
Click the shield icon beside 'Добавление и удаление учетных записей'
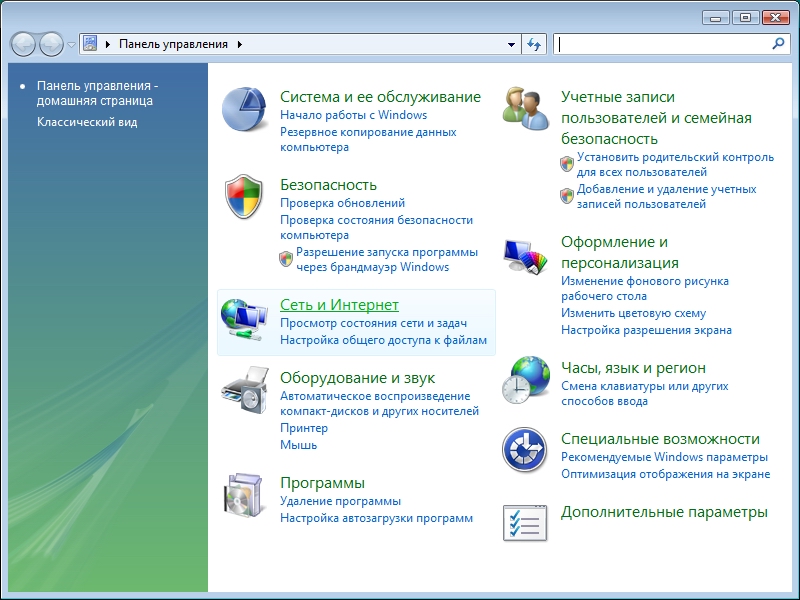[x=567, y=196]
